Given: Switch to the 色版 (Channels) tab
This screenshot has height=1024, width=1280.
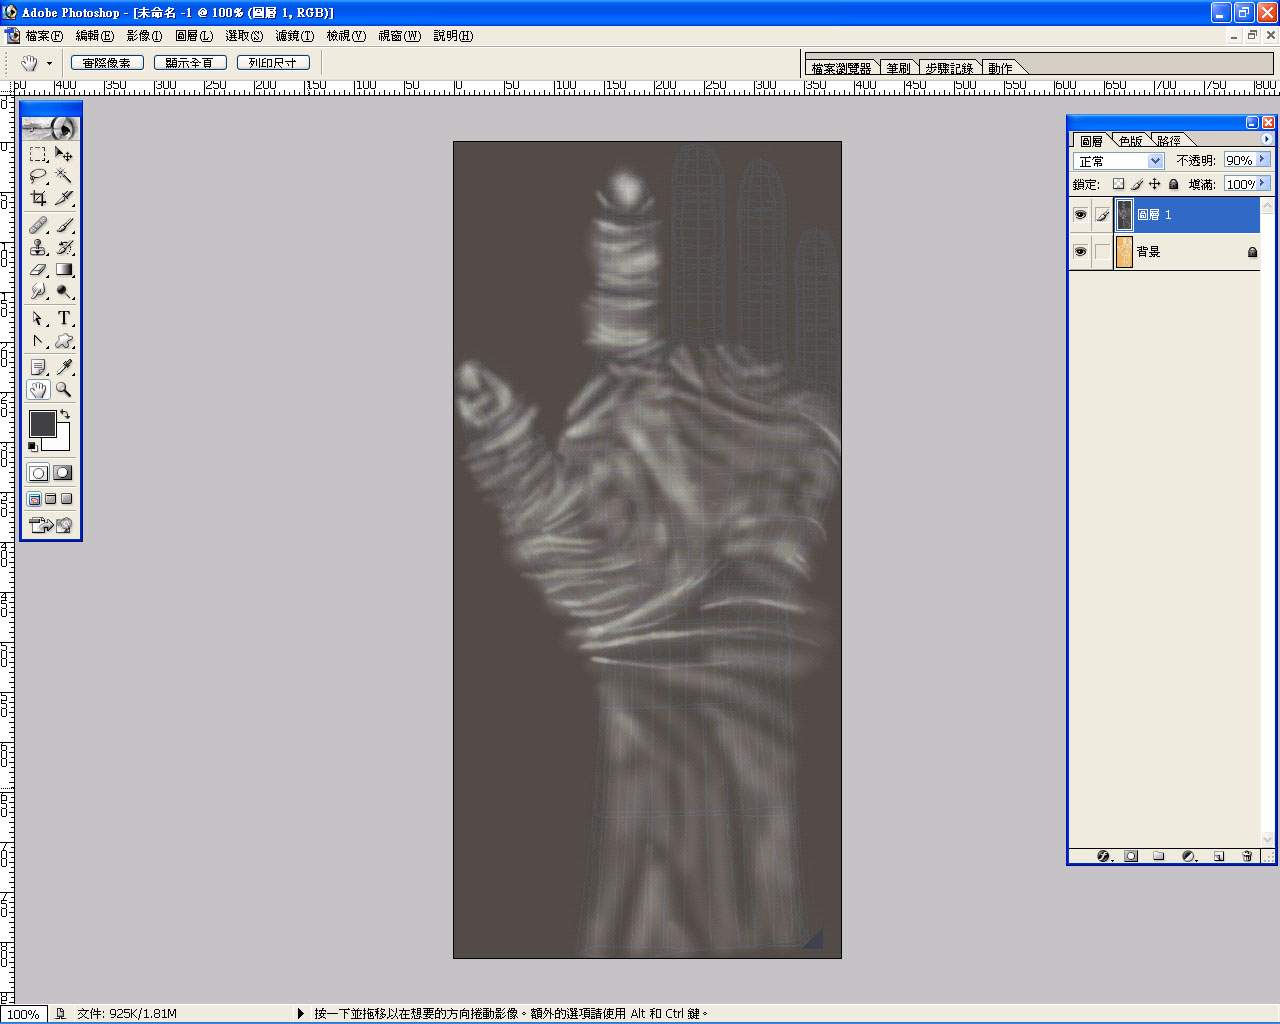Looking at the screenshot, I should click(x=1131, y=141).
